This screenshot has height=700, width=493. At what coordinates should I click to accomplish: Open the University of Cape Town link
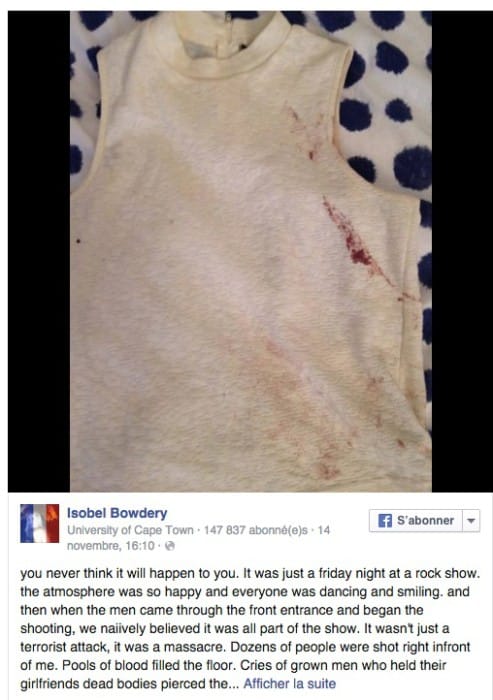(x=130, y=530)
